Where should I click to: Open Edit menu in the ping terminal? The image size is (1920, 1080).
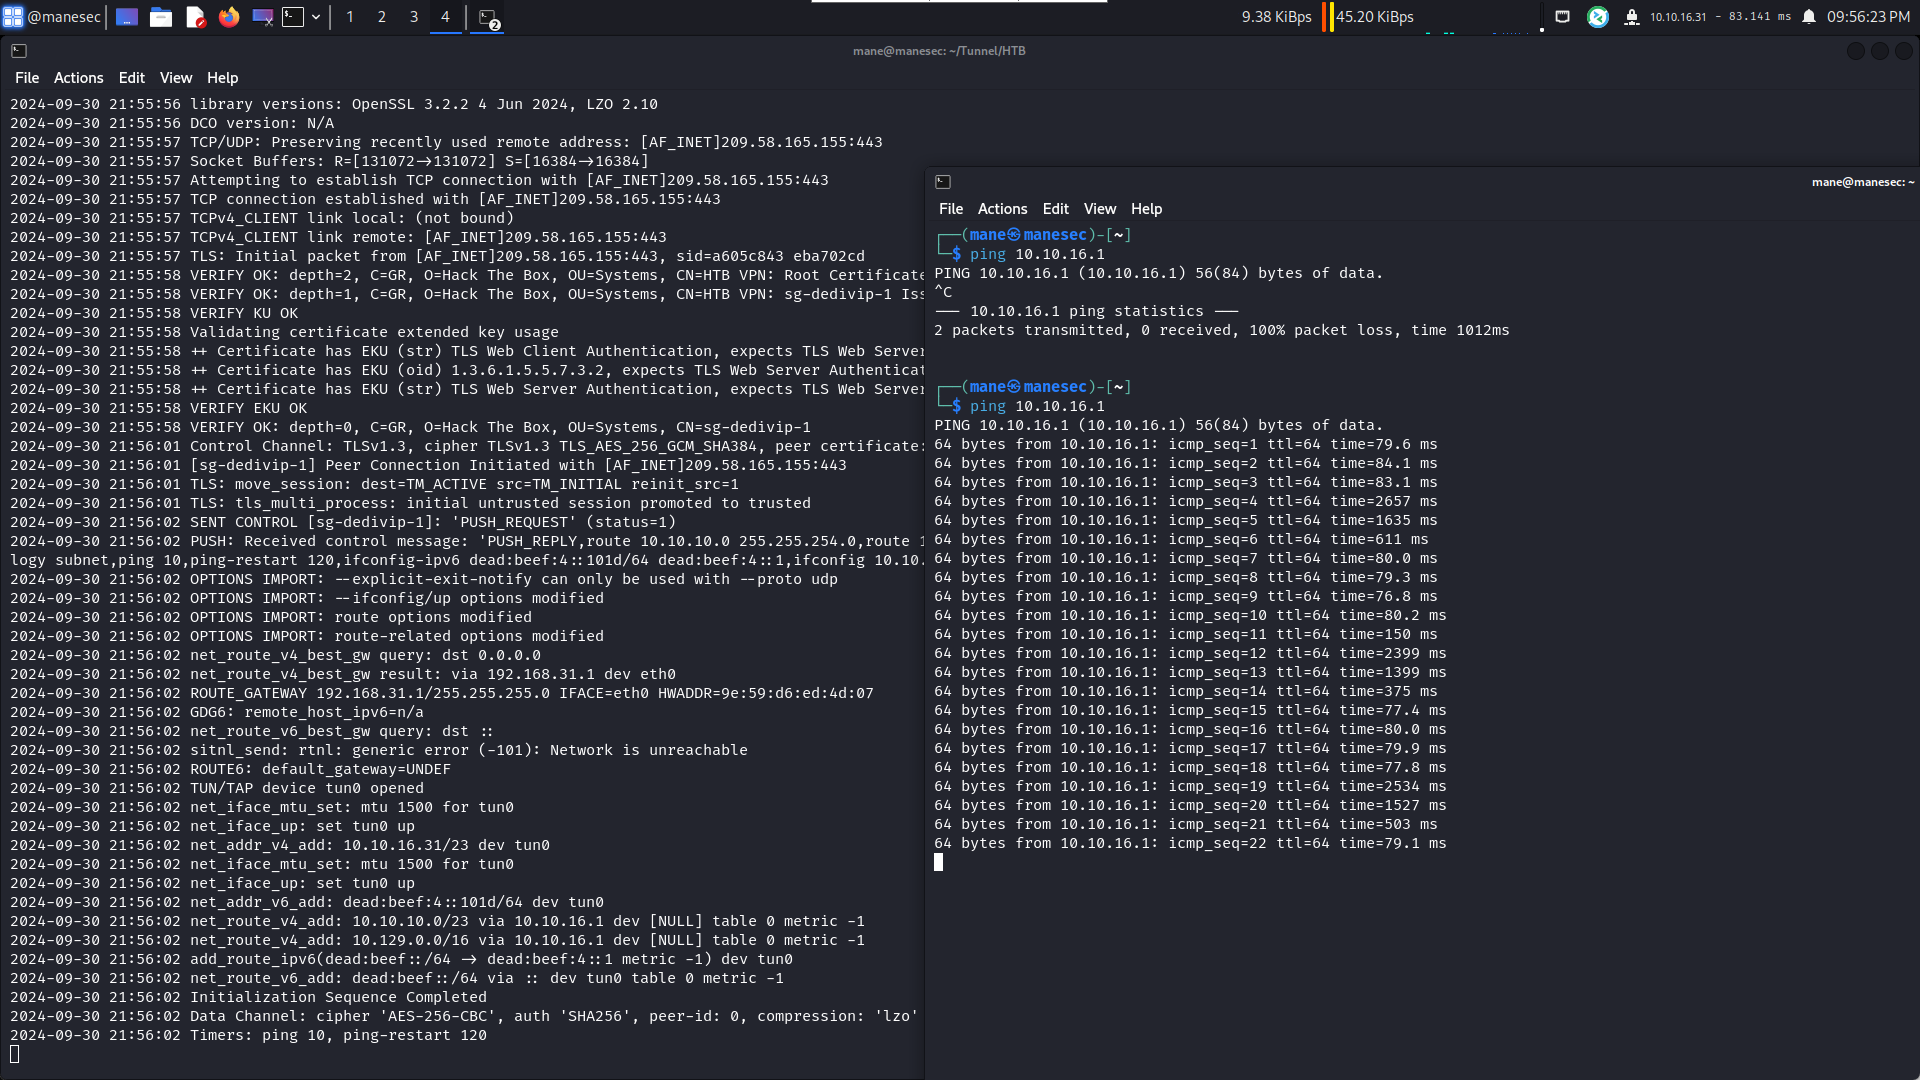pyautogui.click(x=1055, y=209)
